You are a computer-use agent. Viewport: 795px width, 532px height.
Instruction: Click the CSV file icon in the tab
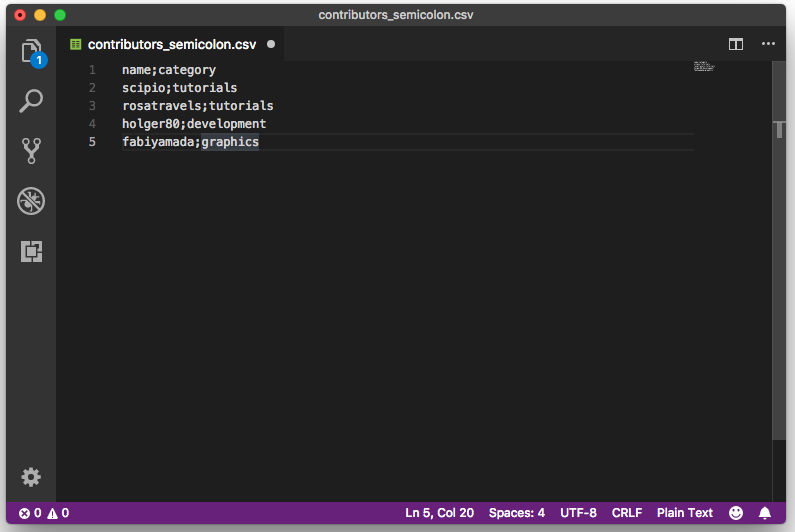76,45
